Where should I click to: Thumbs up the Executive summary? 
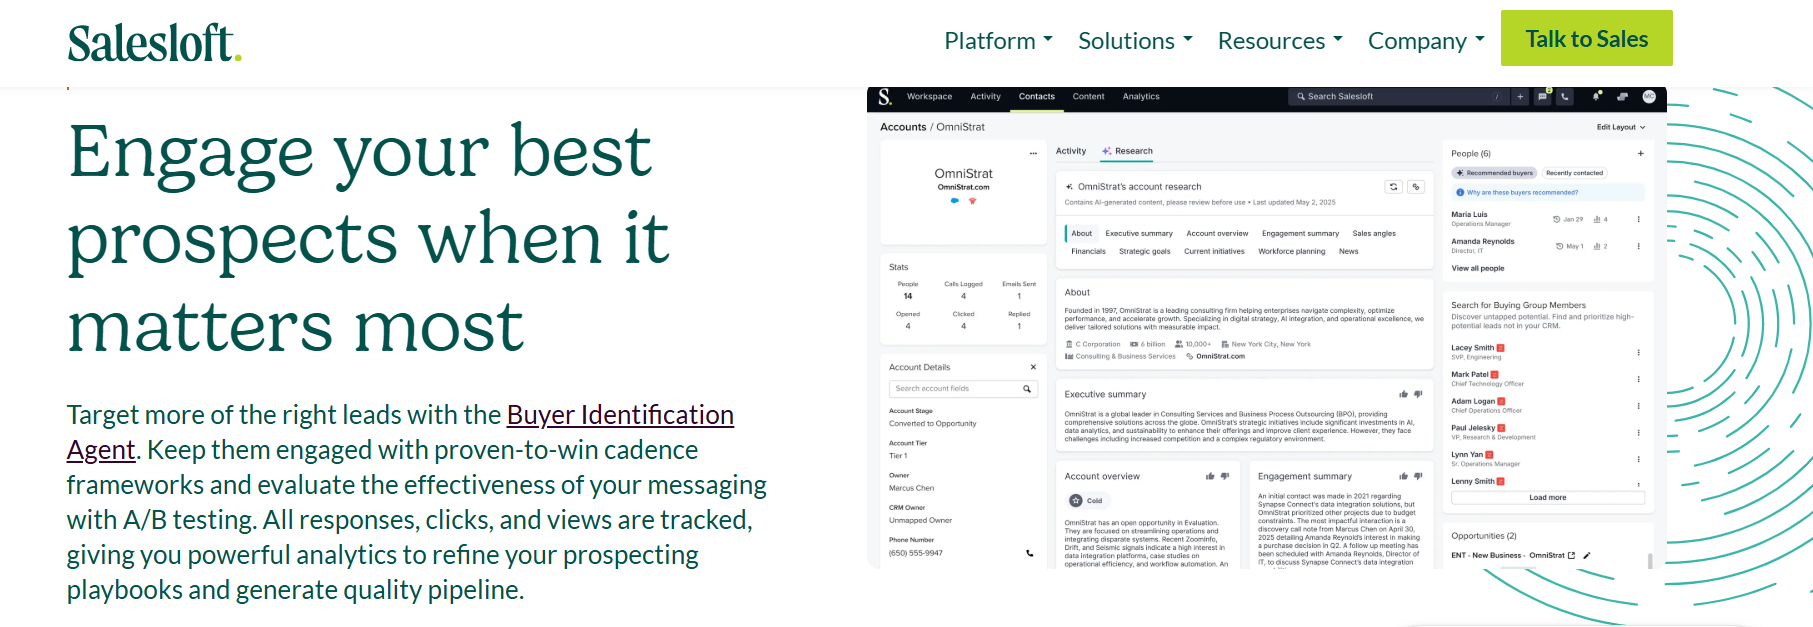1403,394
